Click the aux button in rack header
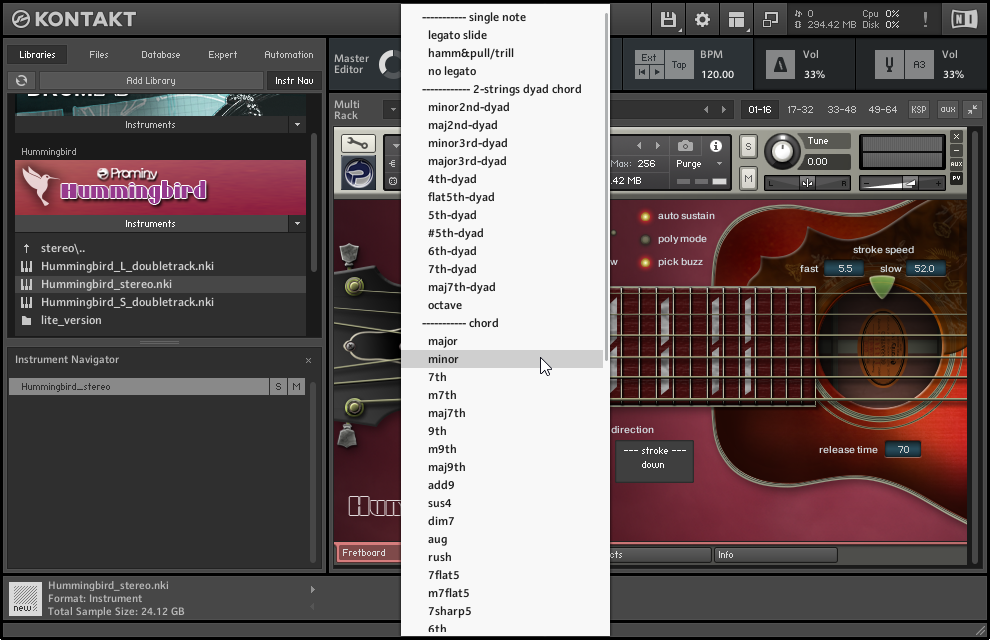990x640 pixels. (948, 110)
